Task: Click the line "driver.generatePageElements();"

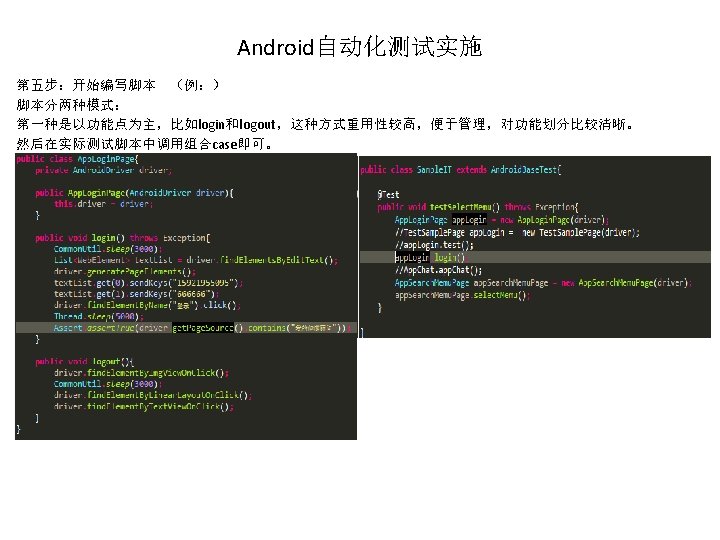Action: tap(125, 271)
